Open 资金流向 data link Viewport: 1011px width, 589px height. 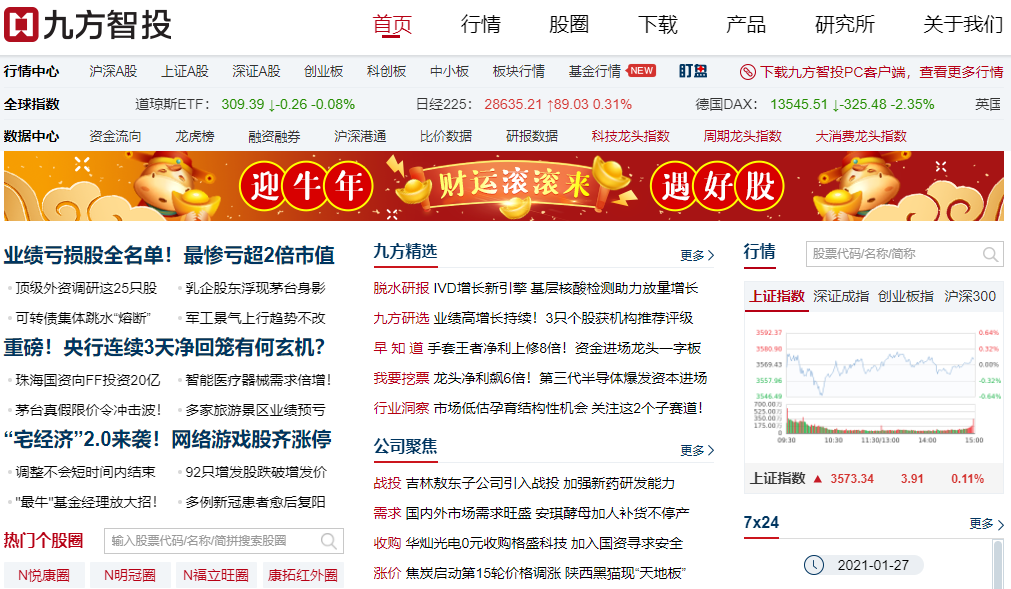click(x=115, y=137)
